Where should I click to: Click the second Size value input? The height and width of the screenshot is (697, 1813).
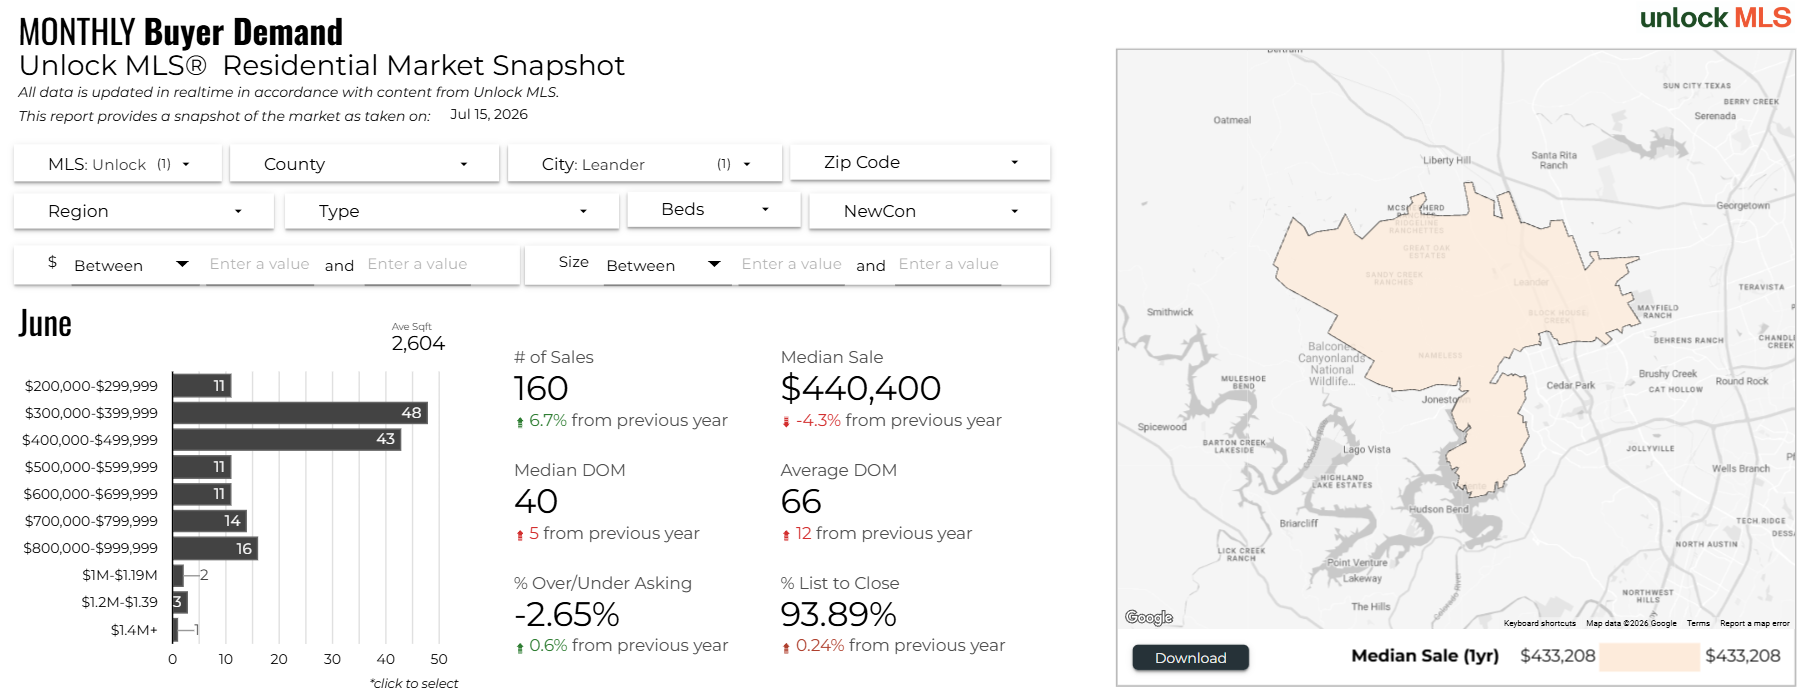(x=948, y=265)
